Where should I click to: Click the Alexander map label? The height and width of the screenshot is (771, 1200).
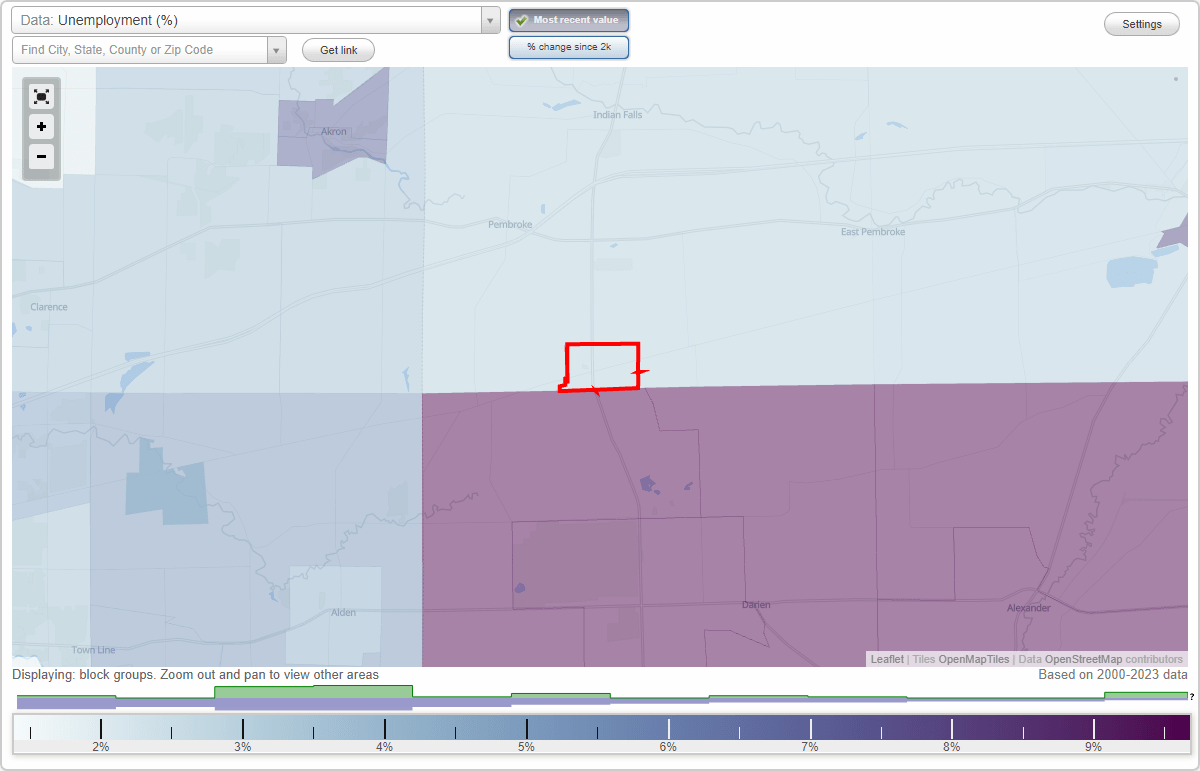coord(1028,608)
